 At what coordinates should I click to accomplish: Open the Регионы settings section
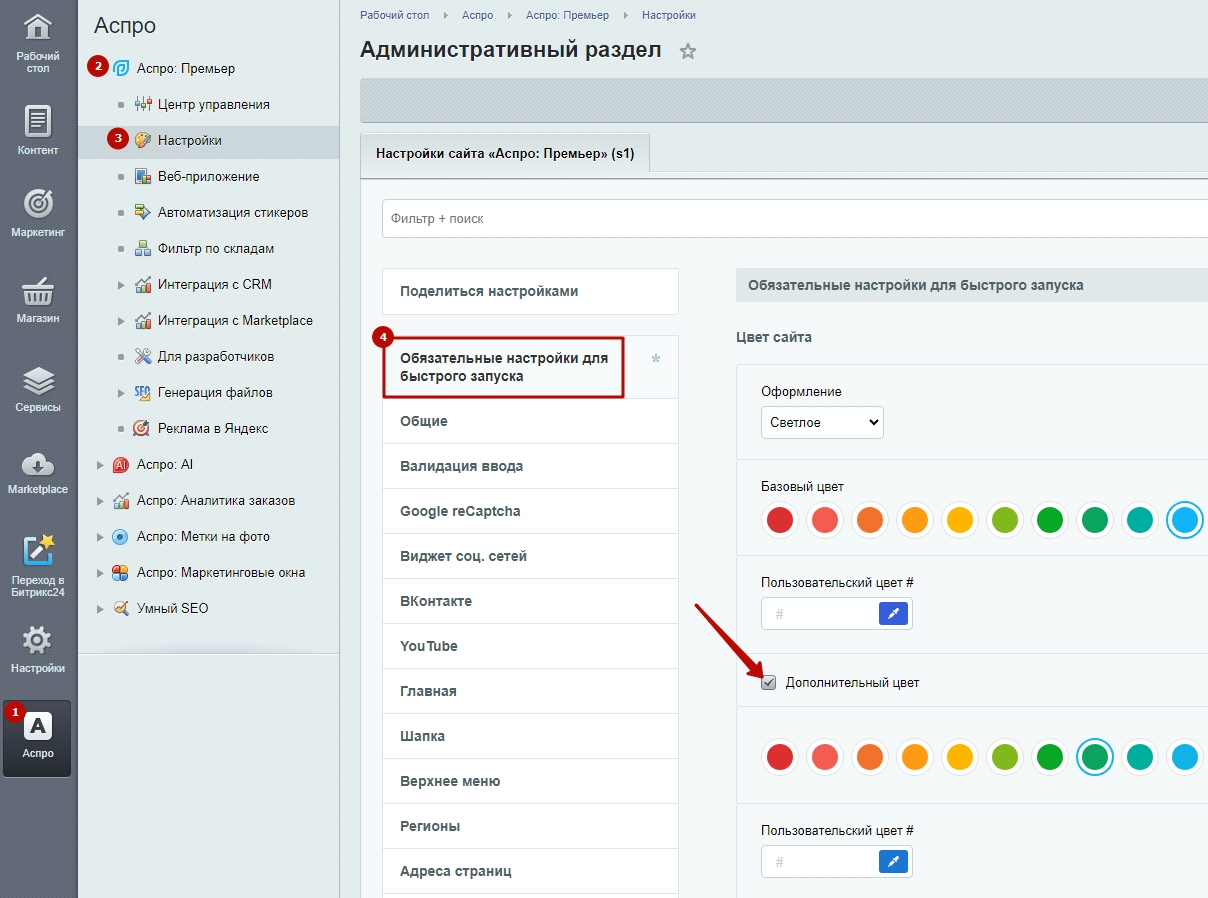(530, 826)
